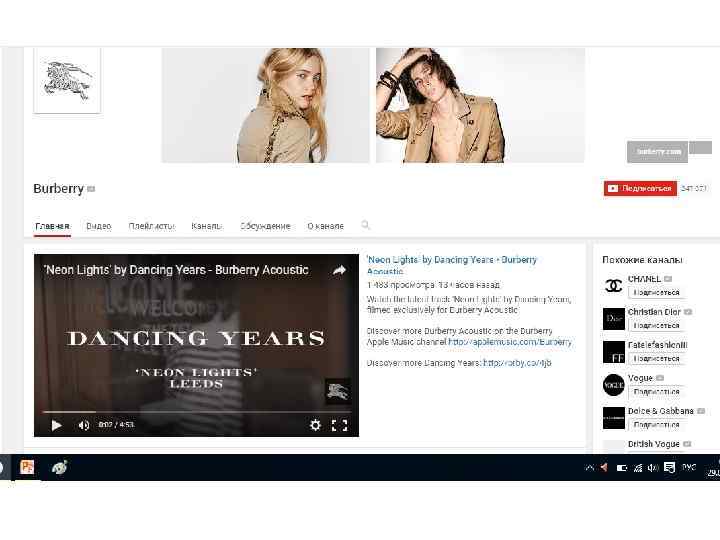Subscribe to Christian Dior channel

click(656, 326)
